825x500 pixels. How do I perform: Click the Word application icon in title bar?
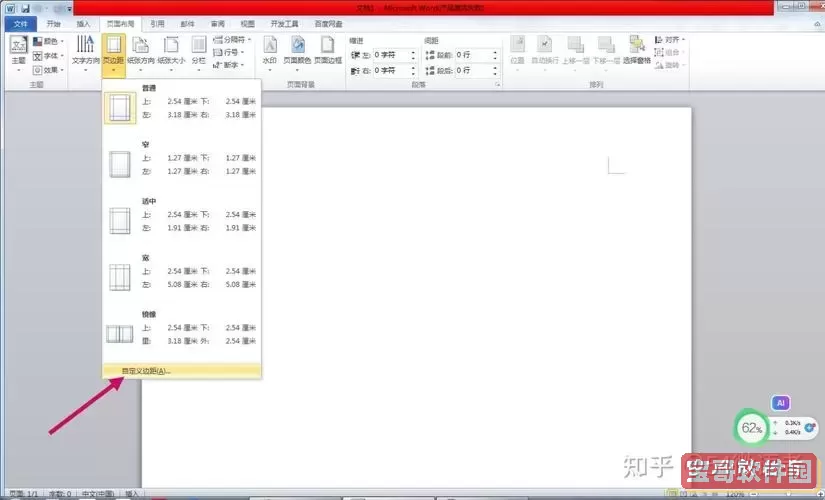11,8
